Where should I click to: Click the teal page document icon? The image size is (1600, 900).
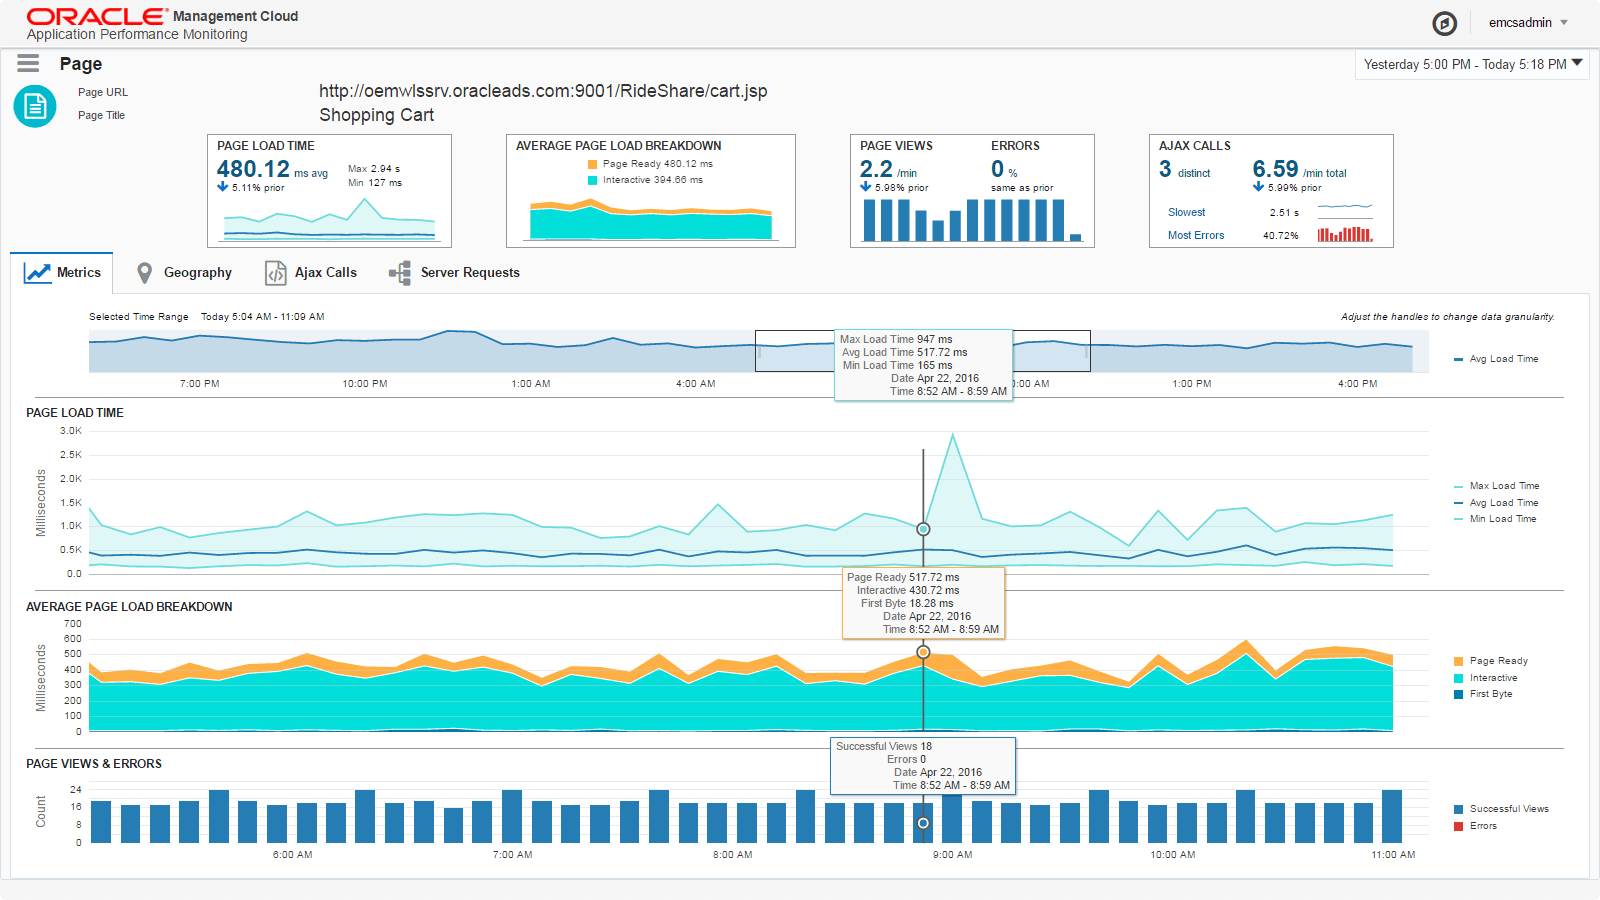(x=35, y=106)
